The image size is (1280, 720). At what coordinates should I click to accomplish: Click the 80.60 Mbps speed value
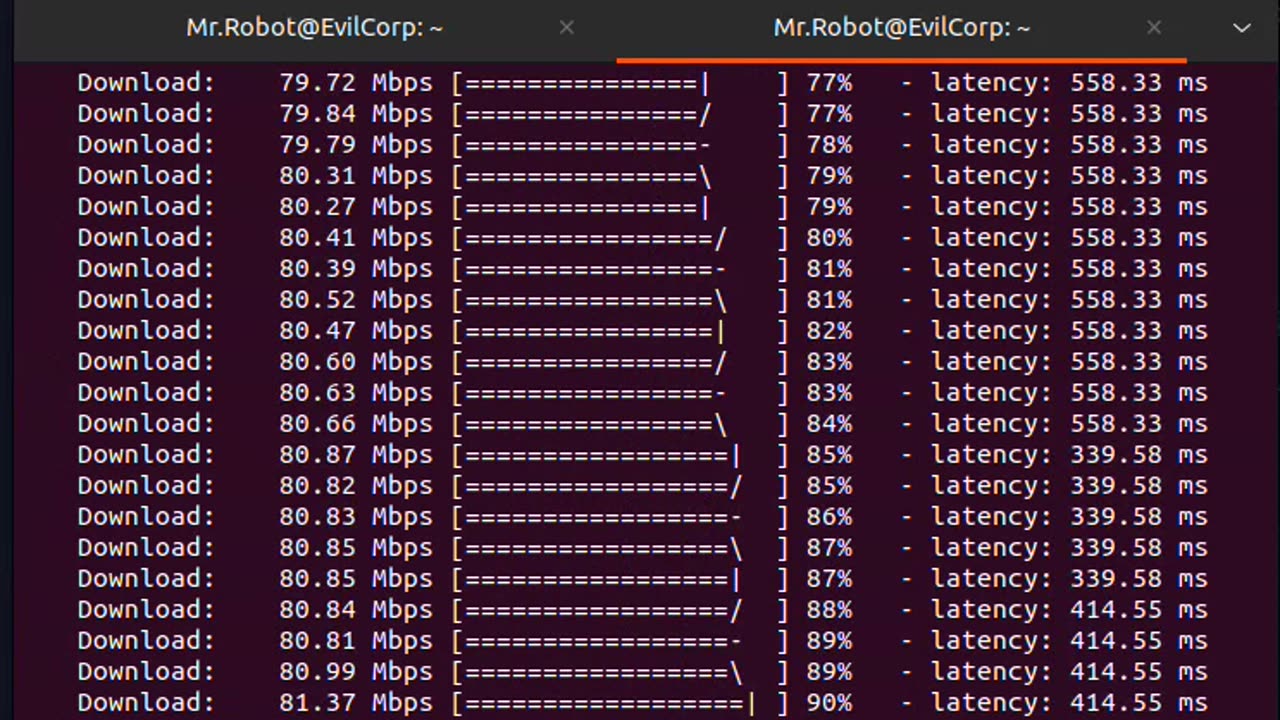pyautogui.click(x=356, y=362)
